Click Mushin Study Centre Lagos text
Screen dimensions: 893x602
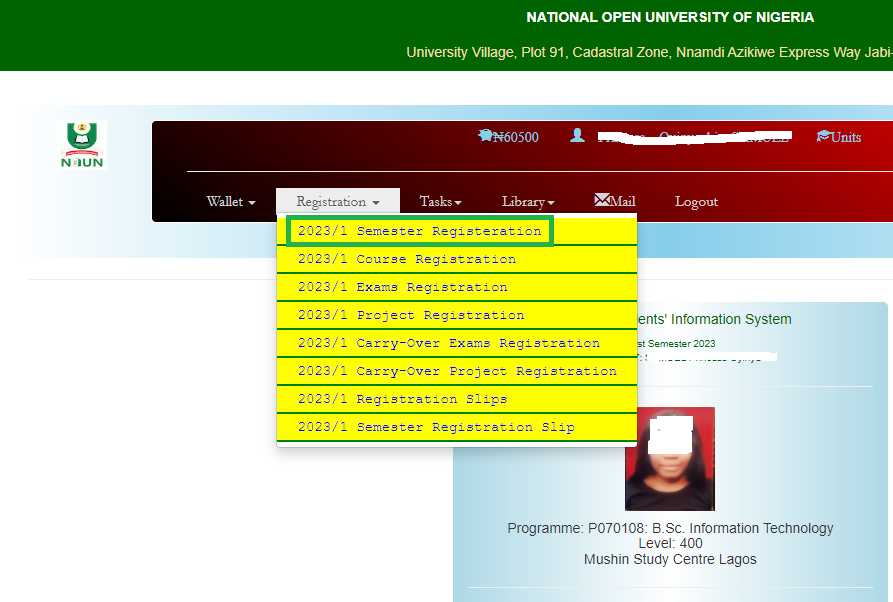670,559
